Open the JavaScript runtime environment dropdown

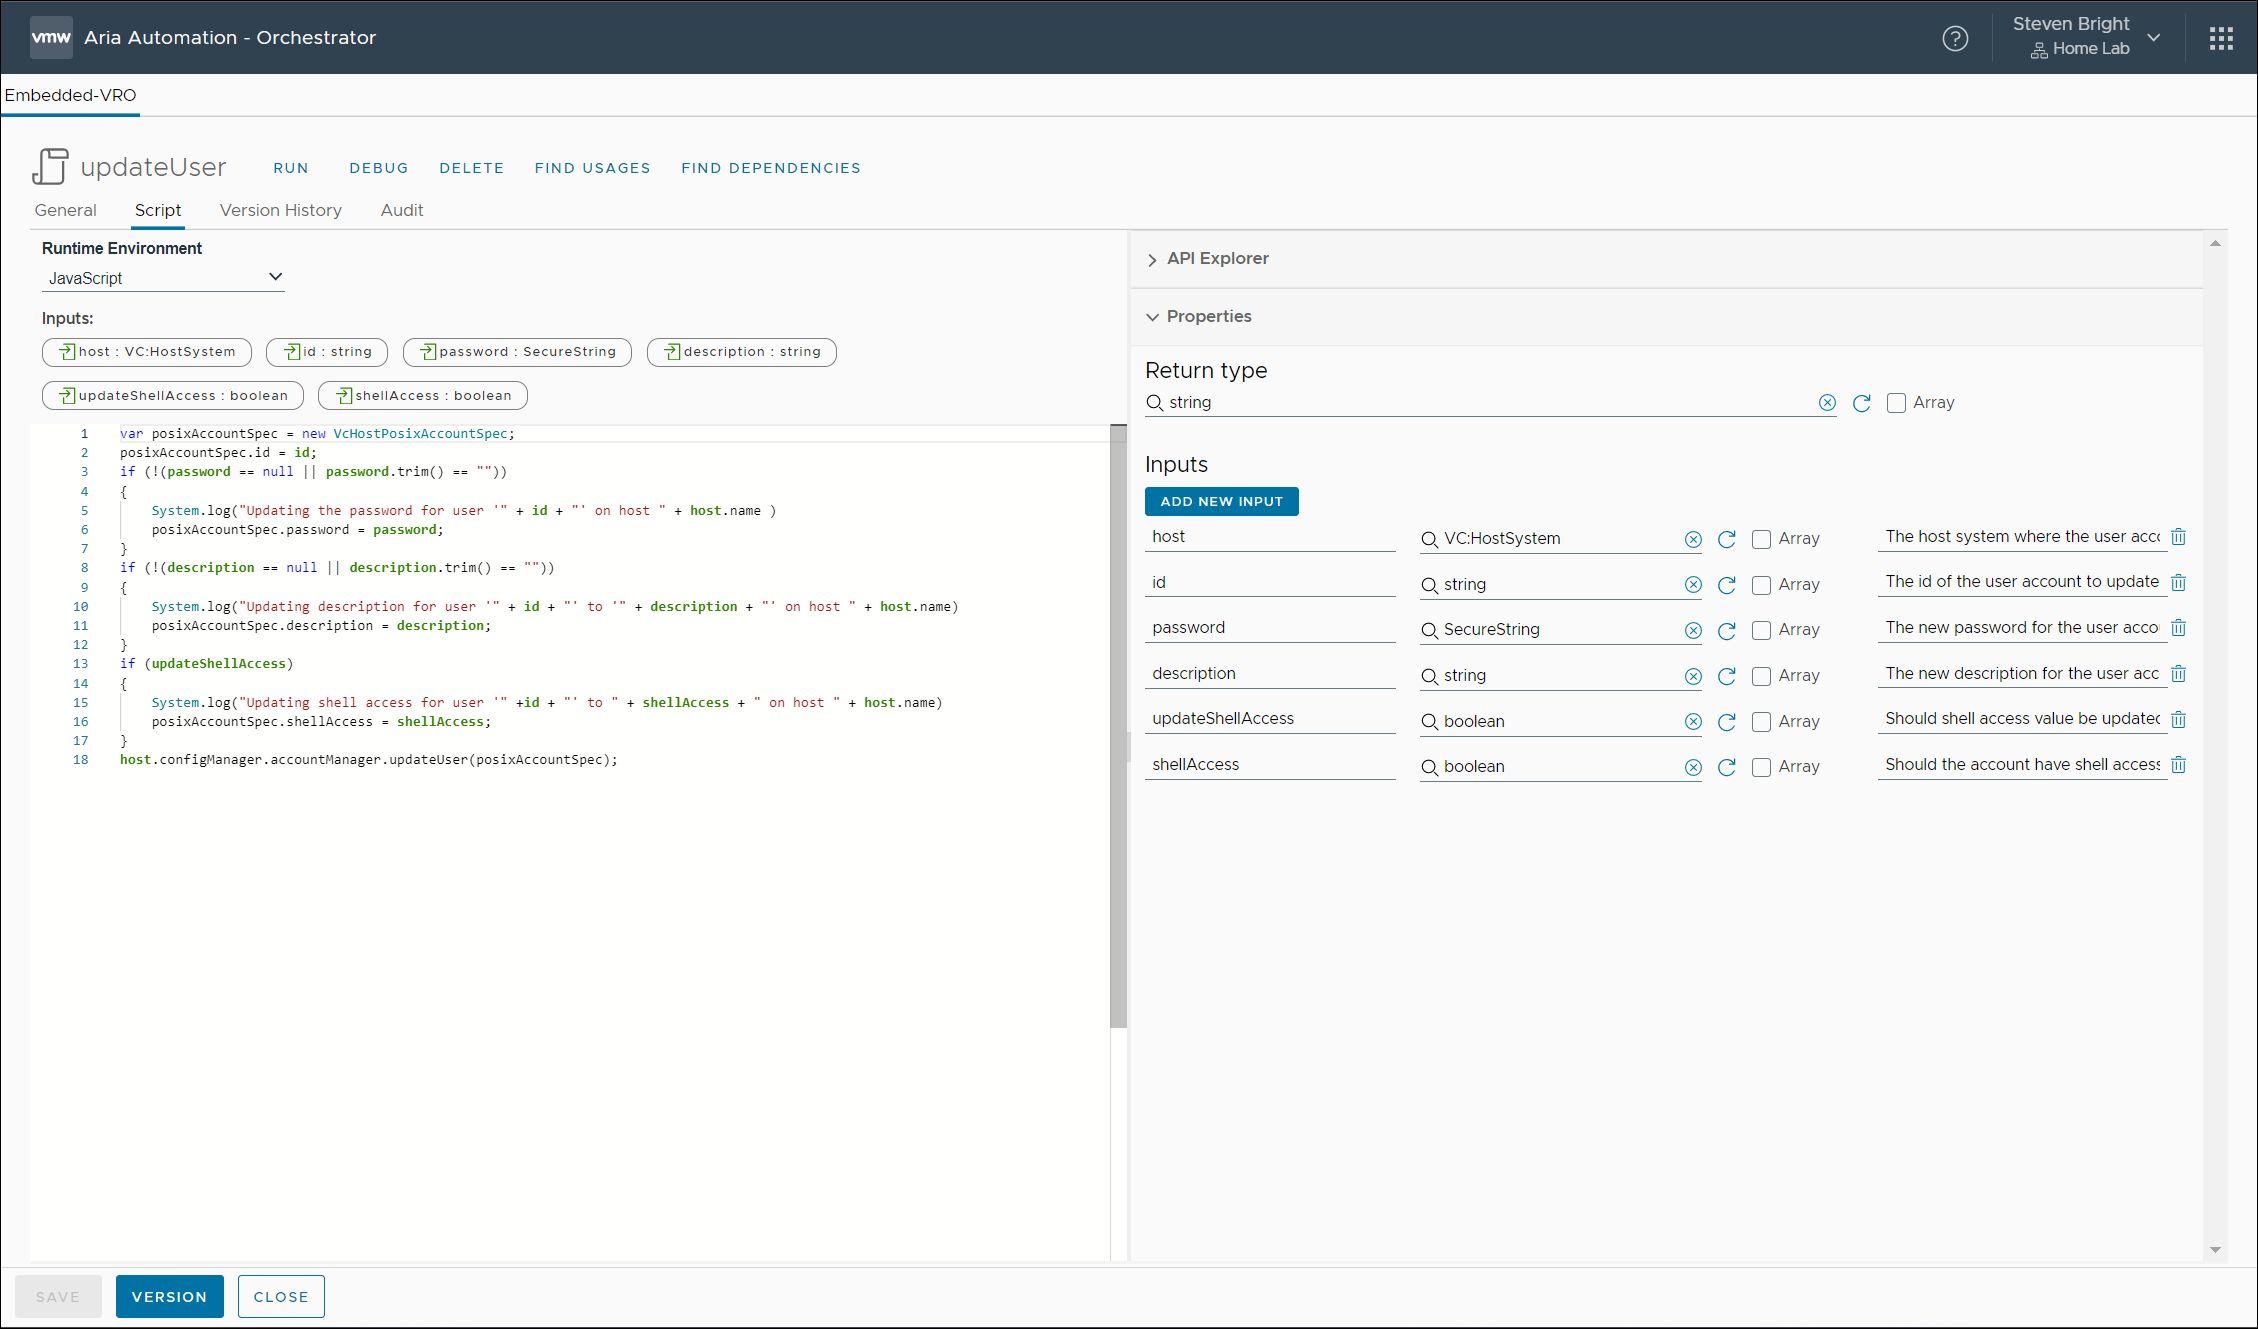(164, 278)
